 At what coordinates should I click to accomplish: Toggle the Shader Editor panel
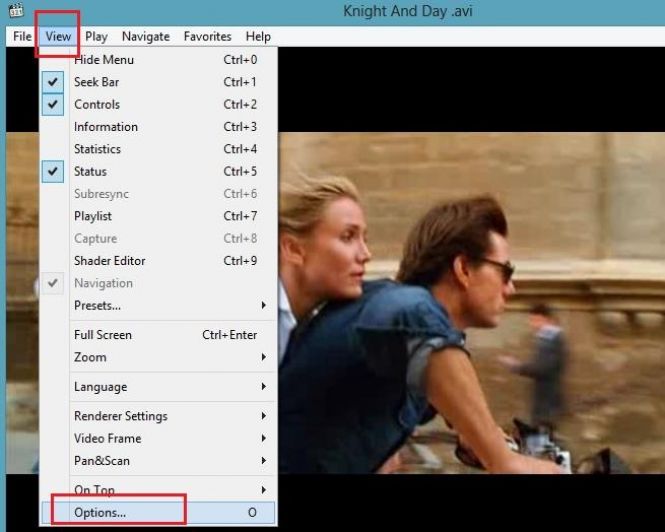(158, 260)
